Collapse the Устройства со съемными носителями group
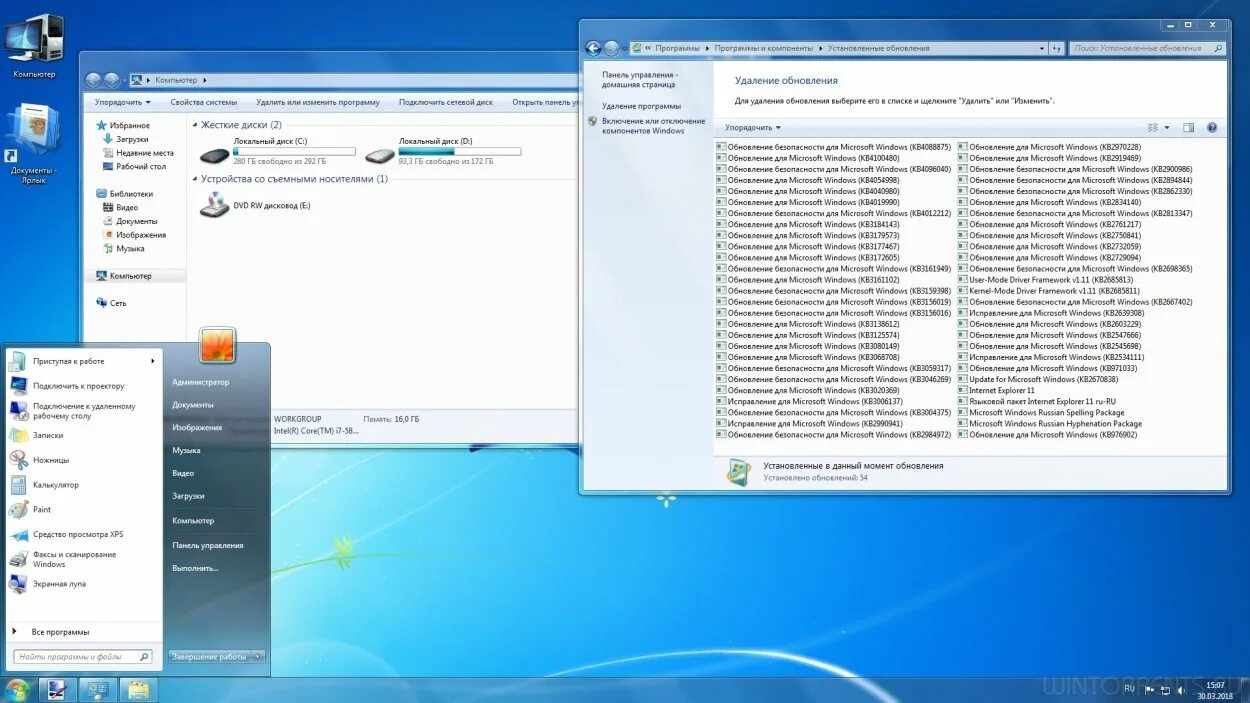Image resolution: width=1250 pixels, height=703 pixels. [x=195, y=179]
